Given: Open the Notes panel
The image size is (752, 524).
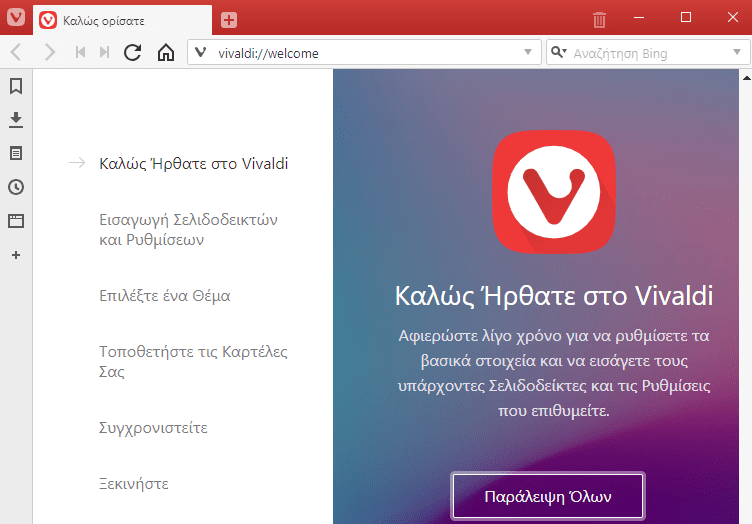Looking at the screenshot, I should (16, 153).
